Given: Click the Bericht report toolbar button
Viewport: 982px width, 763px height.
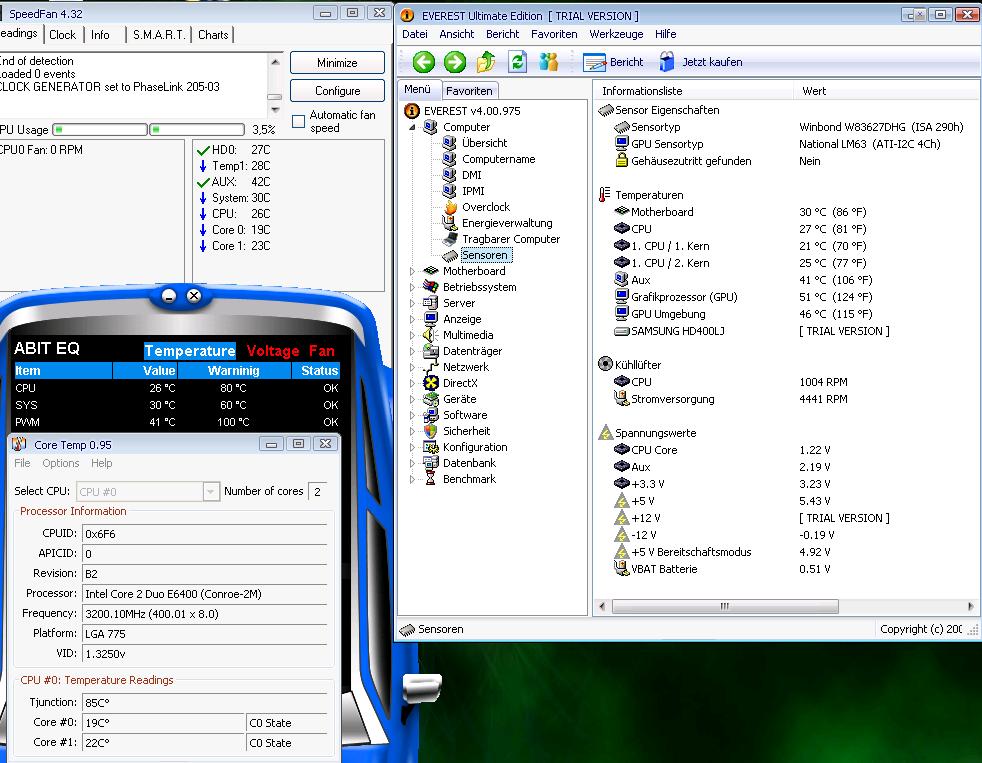Looking at the screenshot, I should click(613, 62).
